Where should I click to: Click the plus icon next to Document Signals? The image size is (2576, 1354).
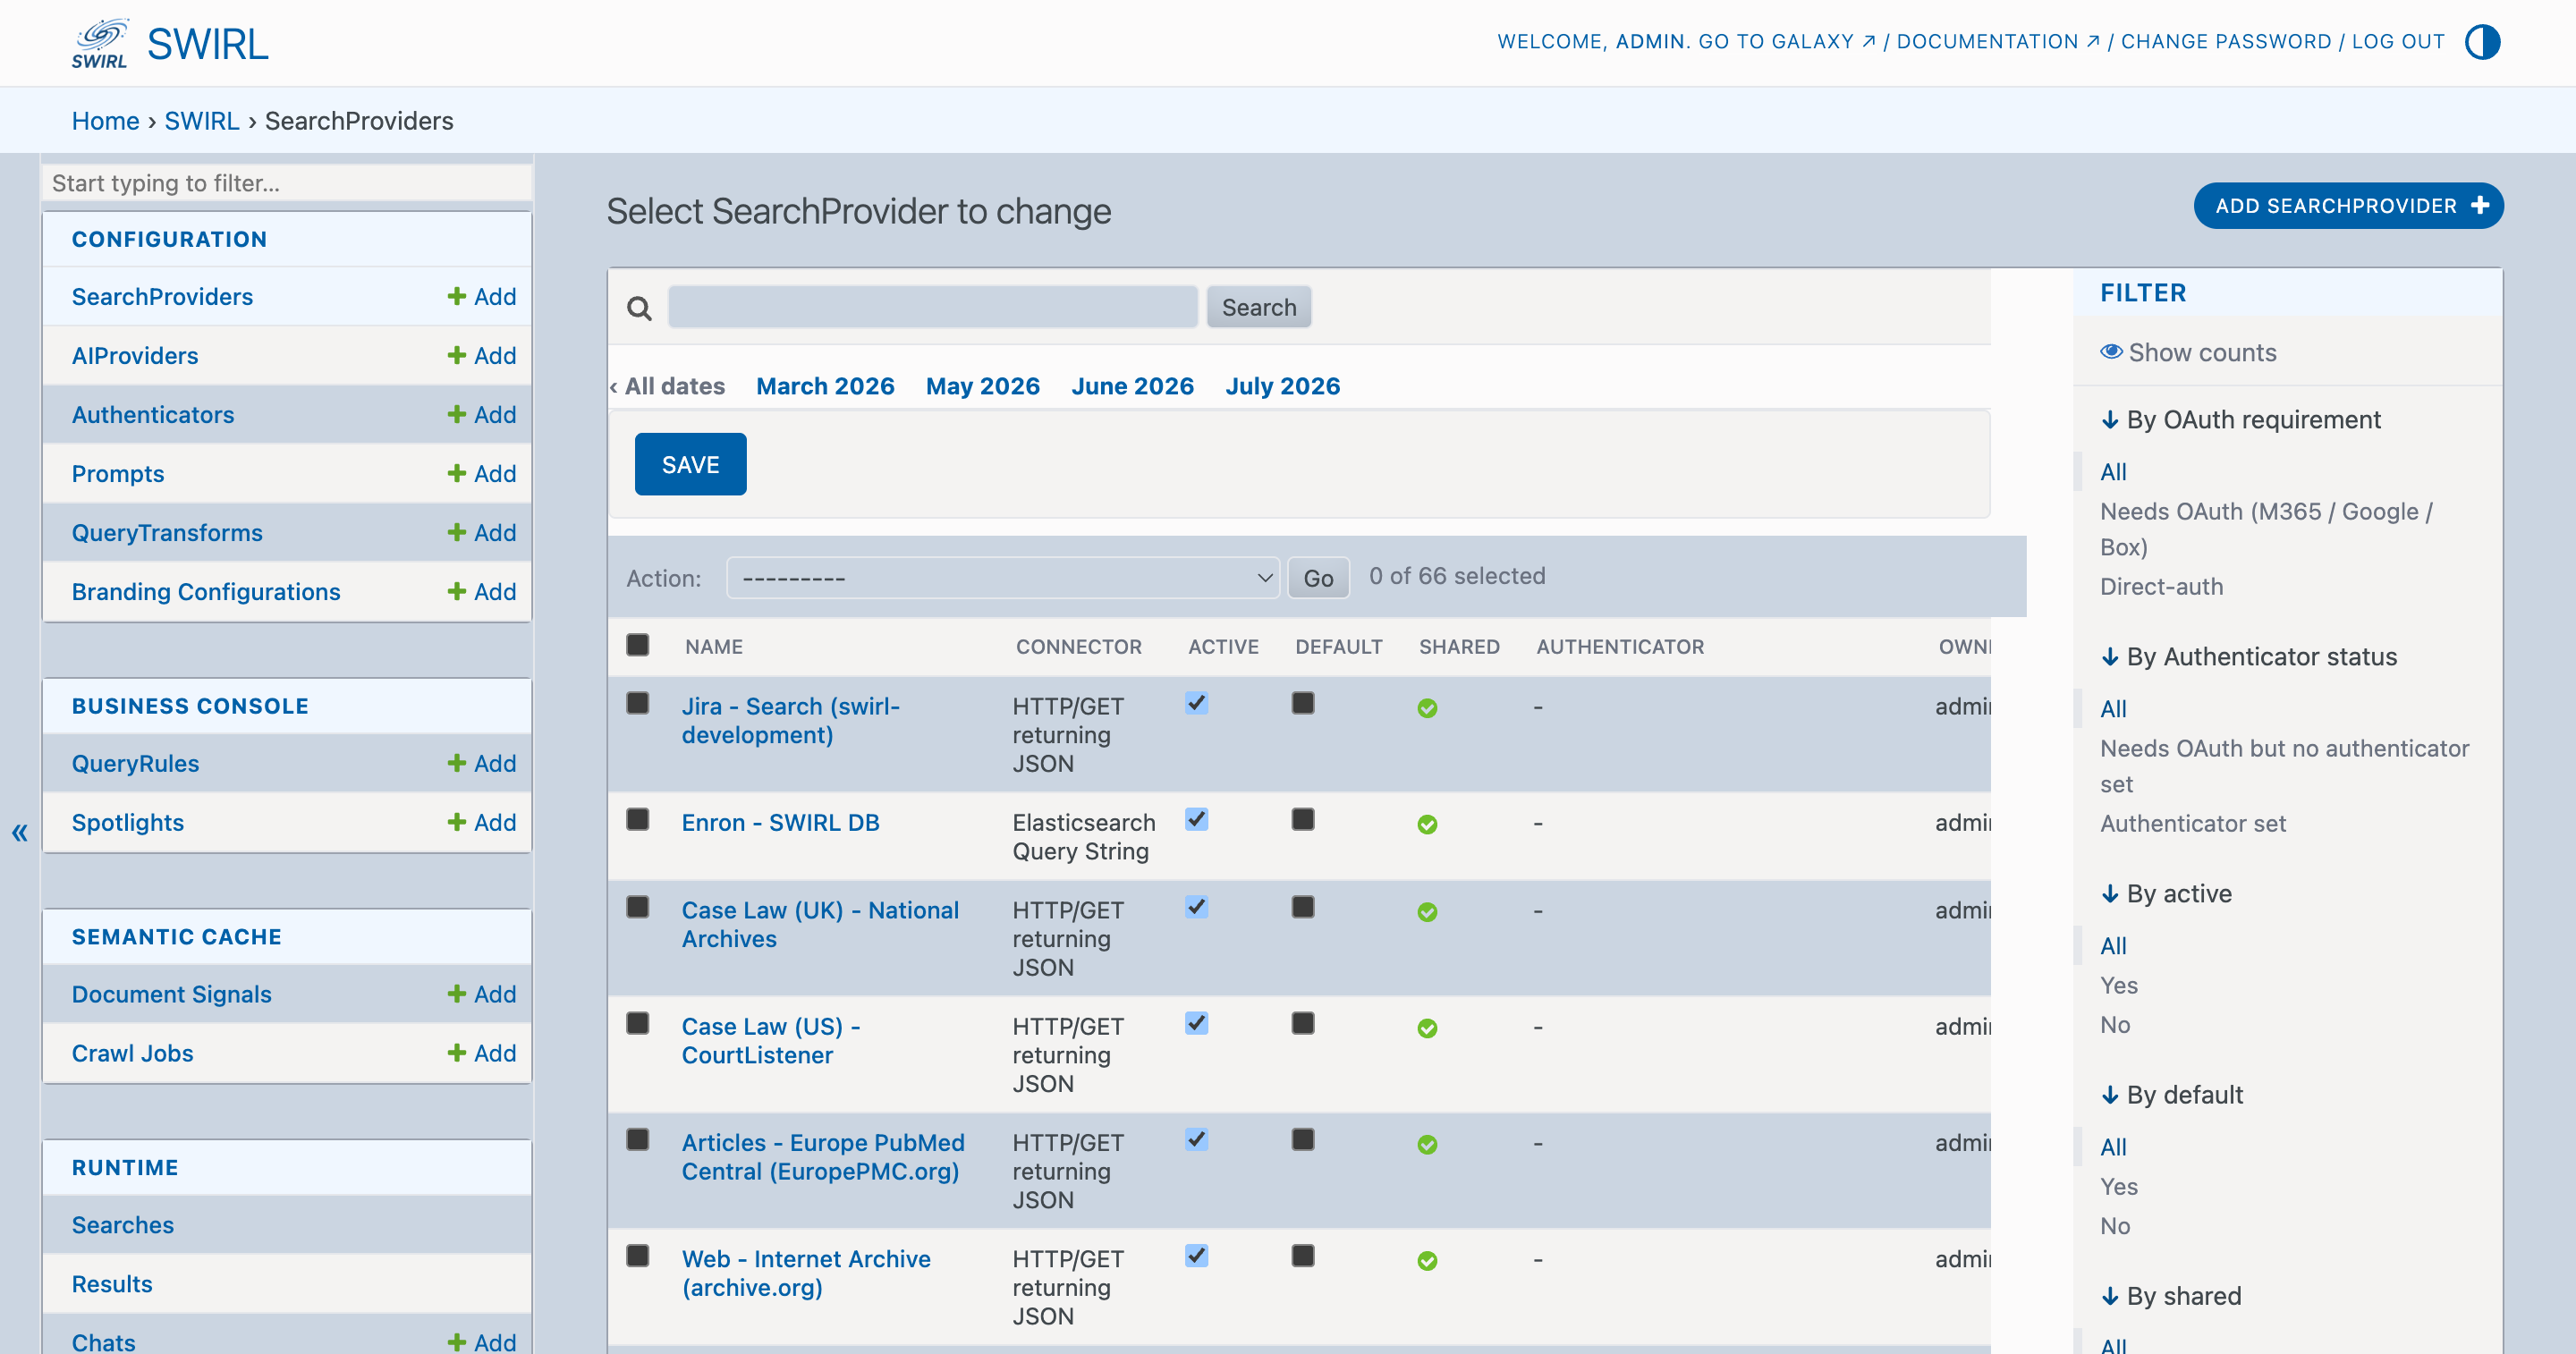click(x=456, y=994)
